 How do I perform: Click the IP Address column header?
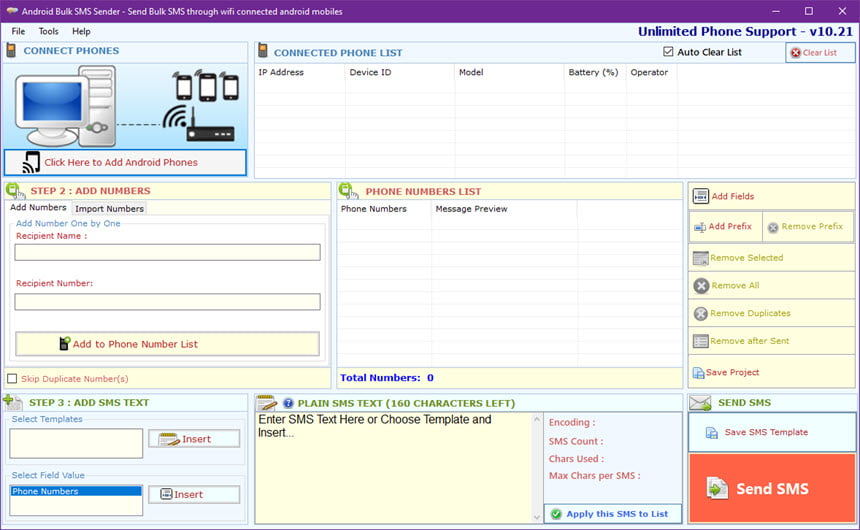click(299, 72)
